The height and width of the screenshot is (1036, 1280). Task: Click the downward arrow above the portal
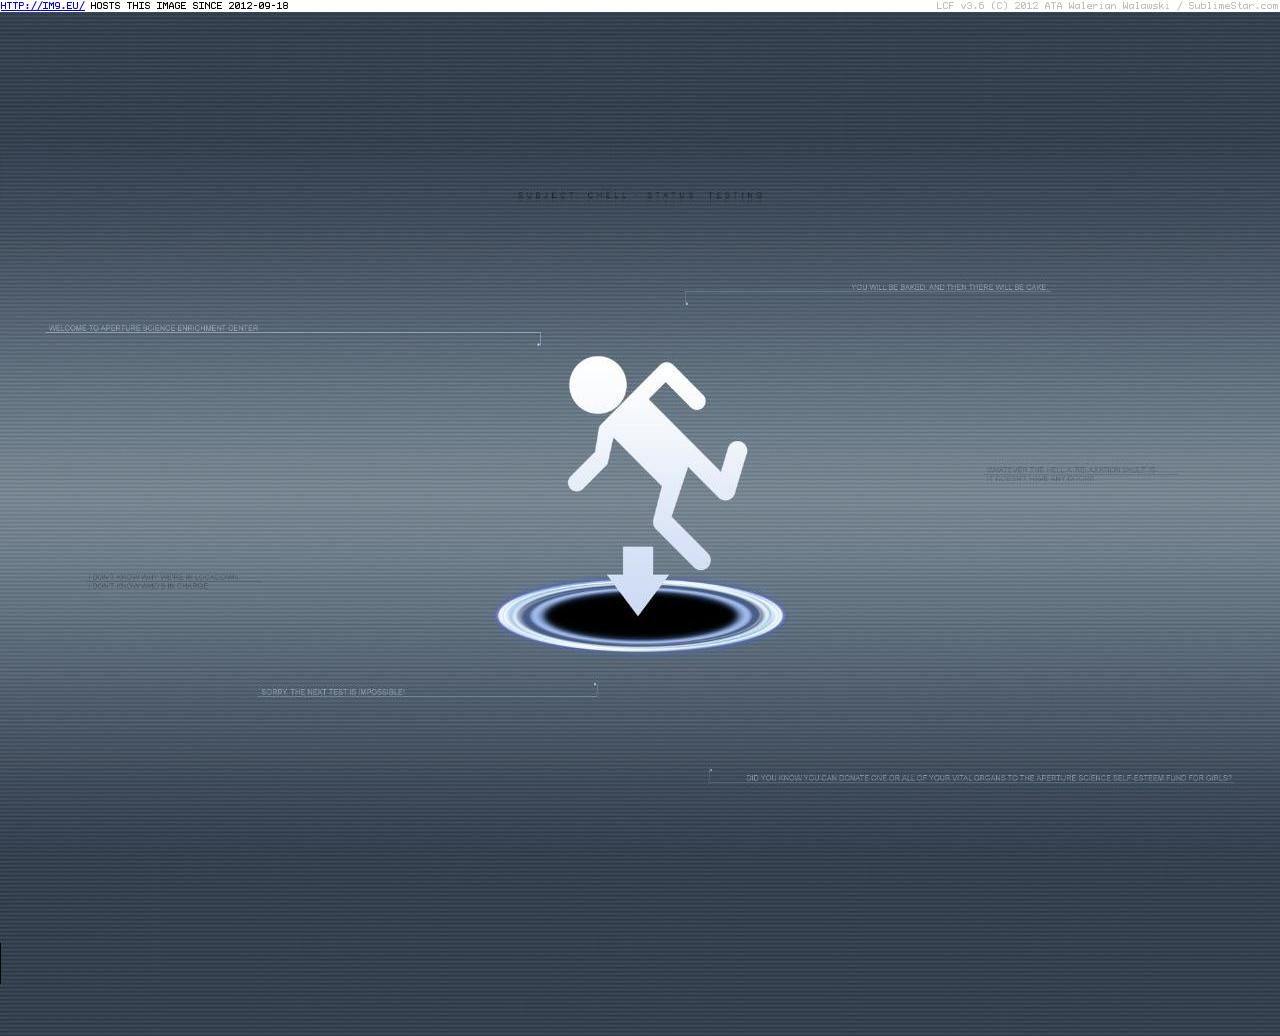[638, 580]
